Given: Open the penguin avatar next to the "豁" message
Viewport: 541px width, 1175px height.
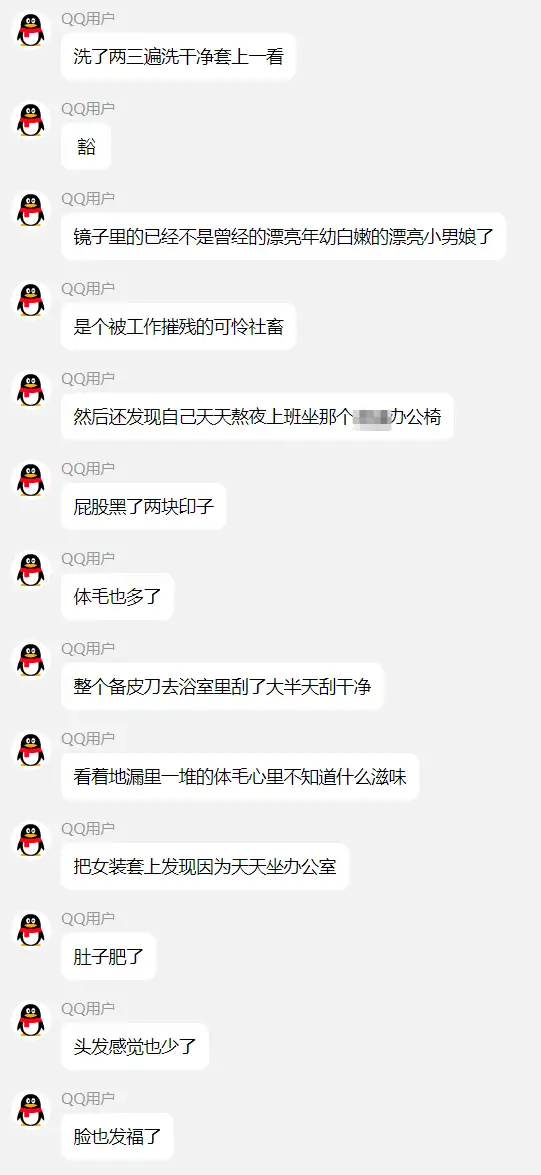Looking at the screenshot, I should (x=31, y=120).
